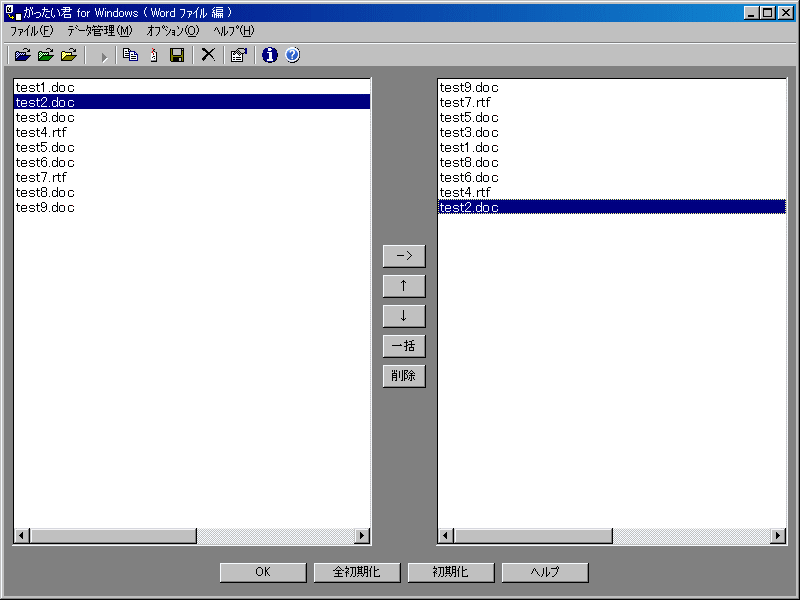Select test2.doc in the left list
This screenshot has height=600, width=800.
pyautogui.click(x=192, y=102)
